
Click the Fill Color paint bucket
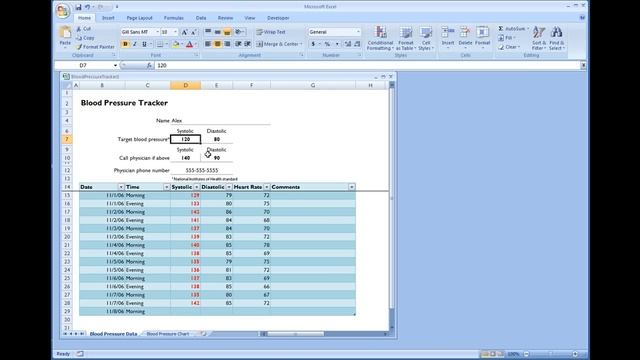tap(176, 44)
